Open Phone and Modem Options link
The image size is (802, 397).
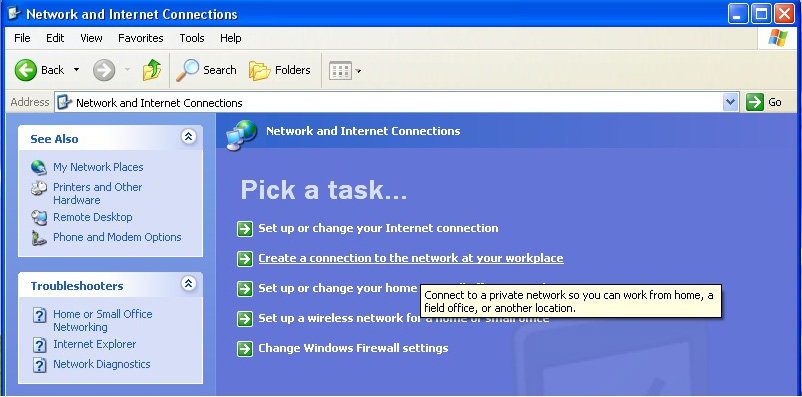(x=117, y=237)
